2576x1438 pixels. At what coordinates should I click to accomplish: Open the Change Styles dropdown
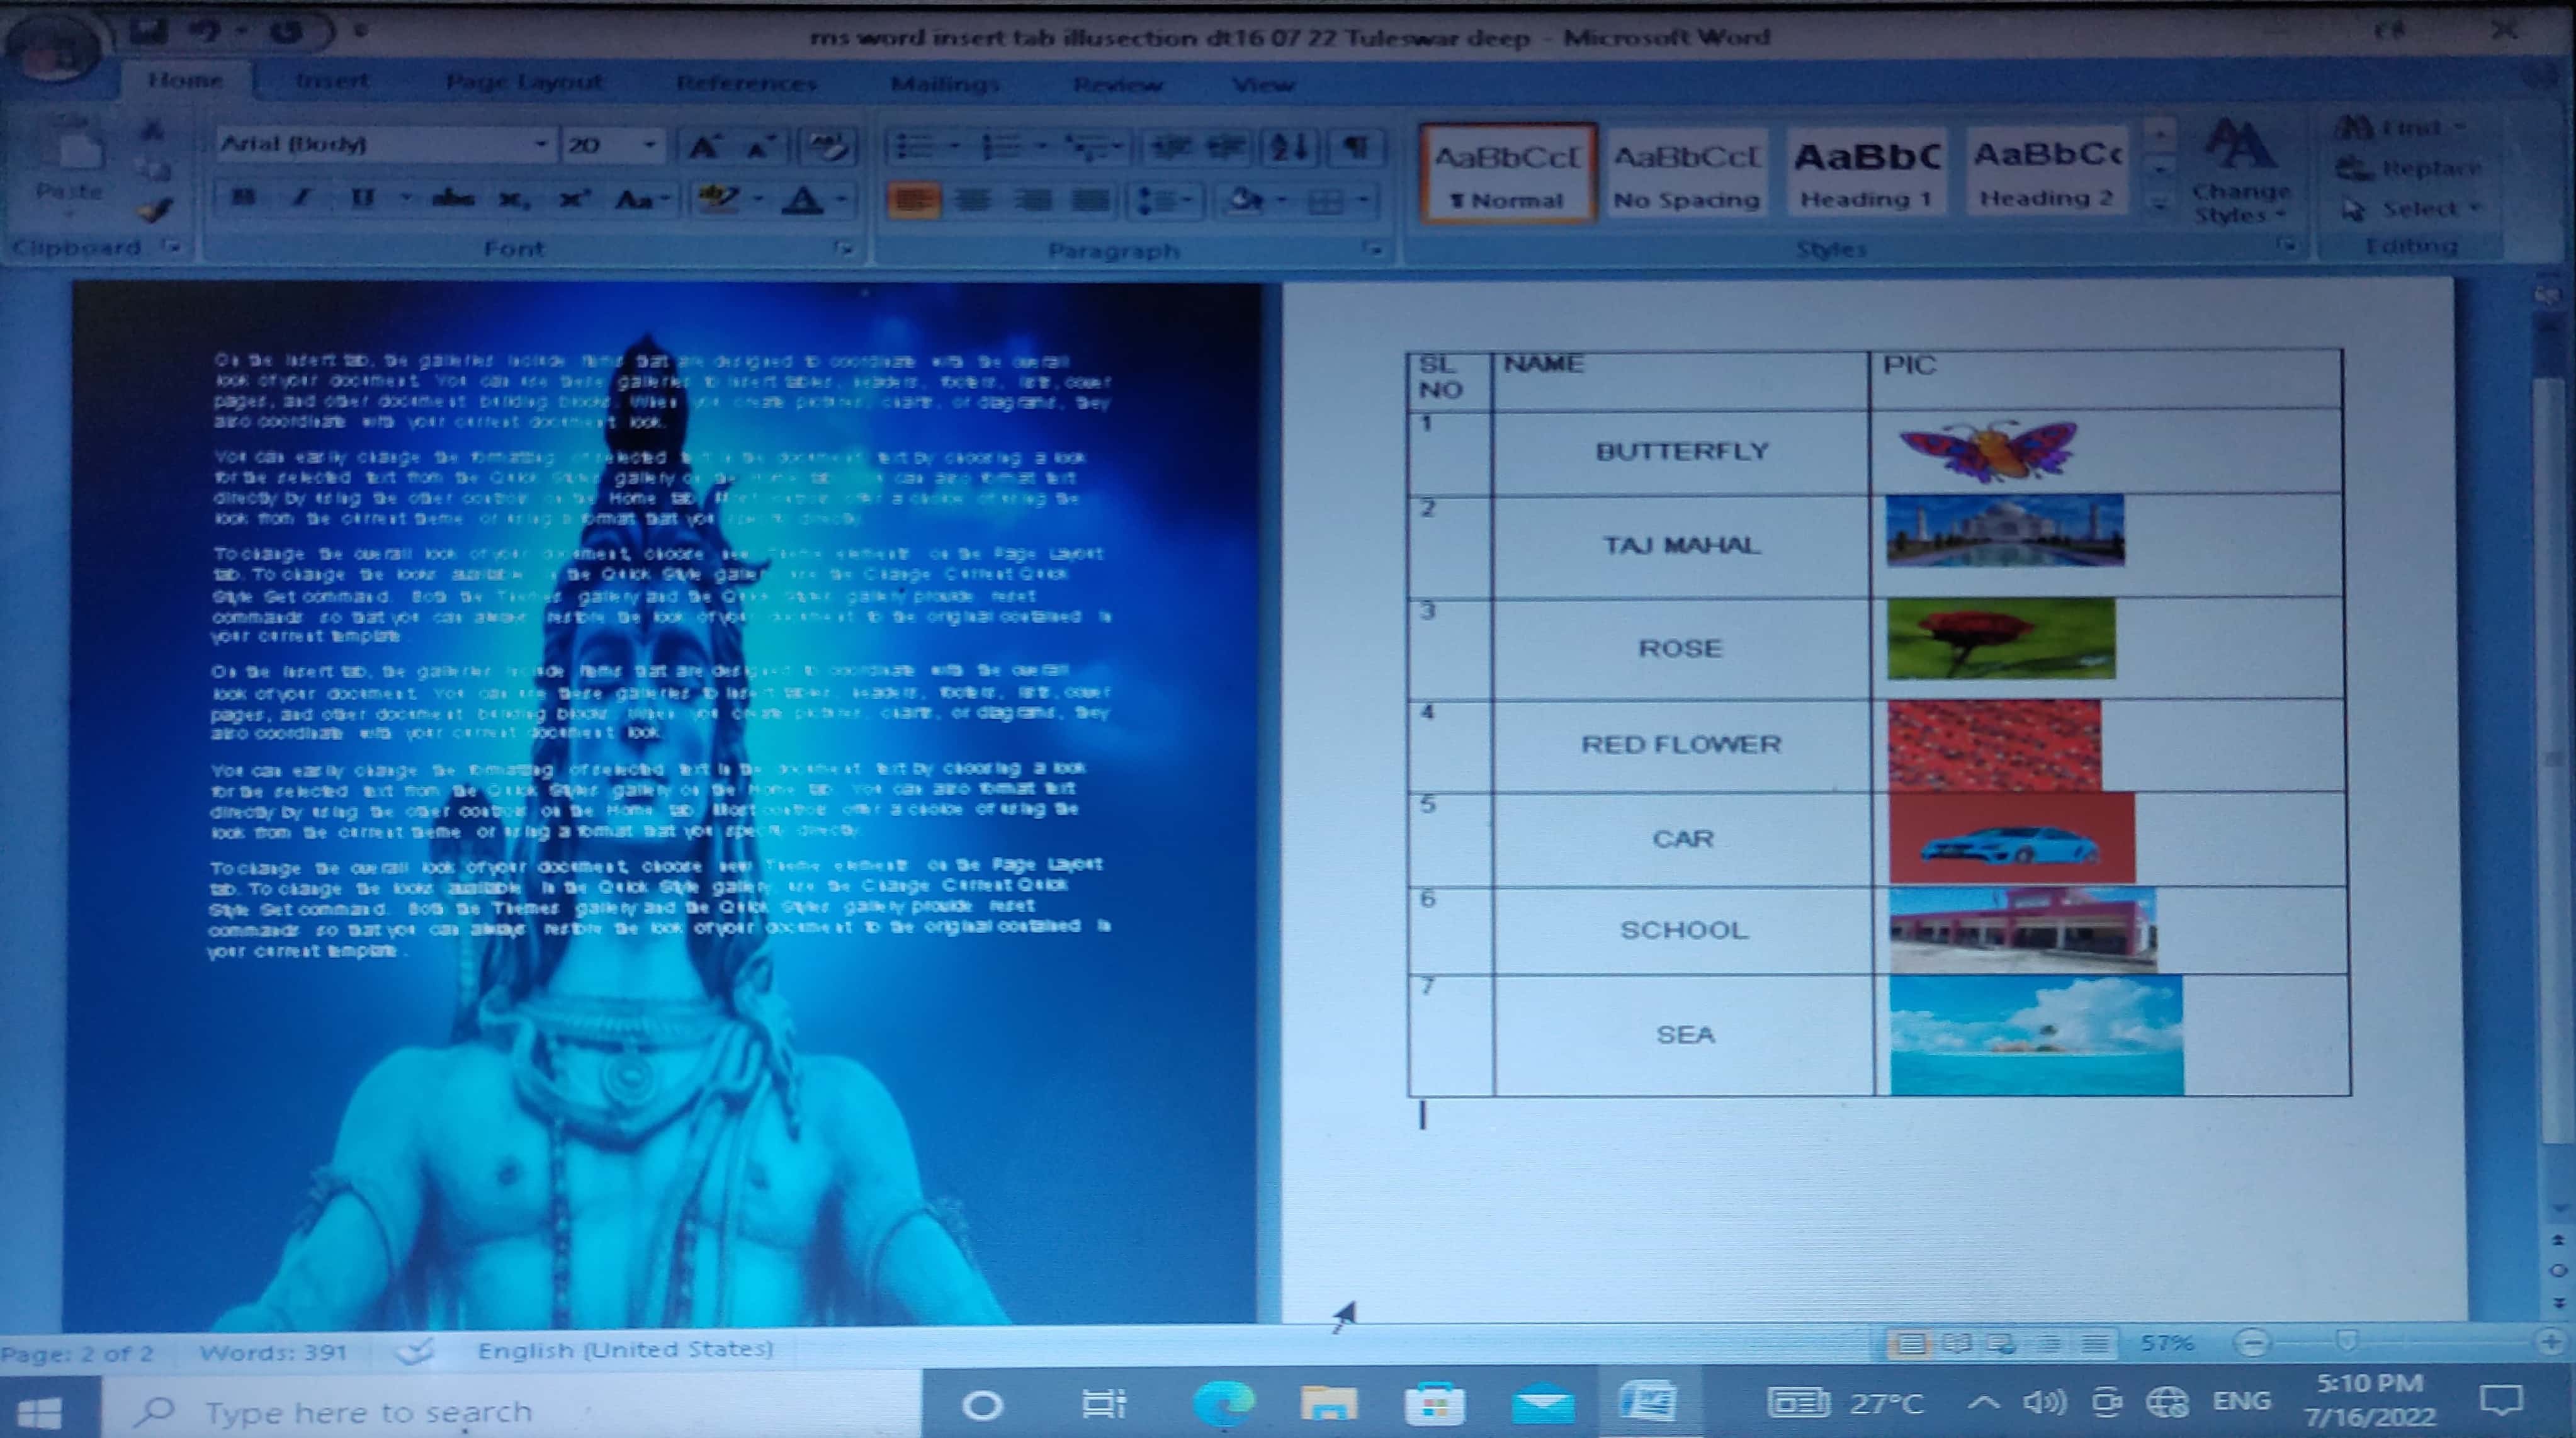pyautogui.click(x=2240, y=175)
